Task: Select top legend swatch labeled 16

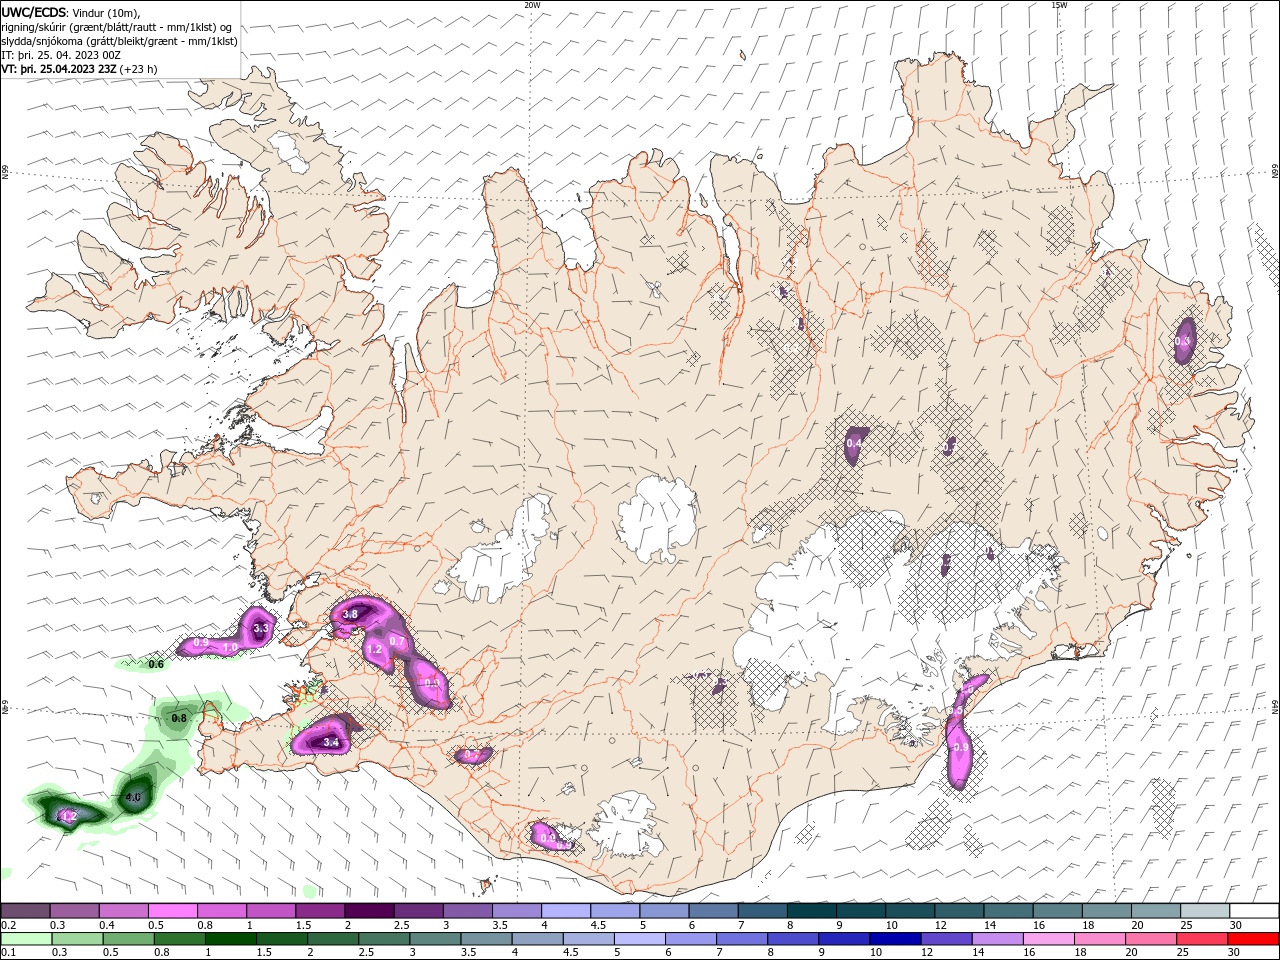Action: point(1057,910)
